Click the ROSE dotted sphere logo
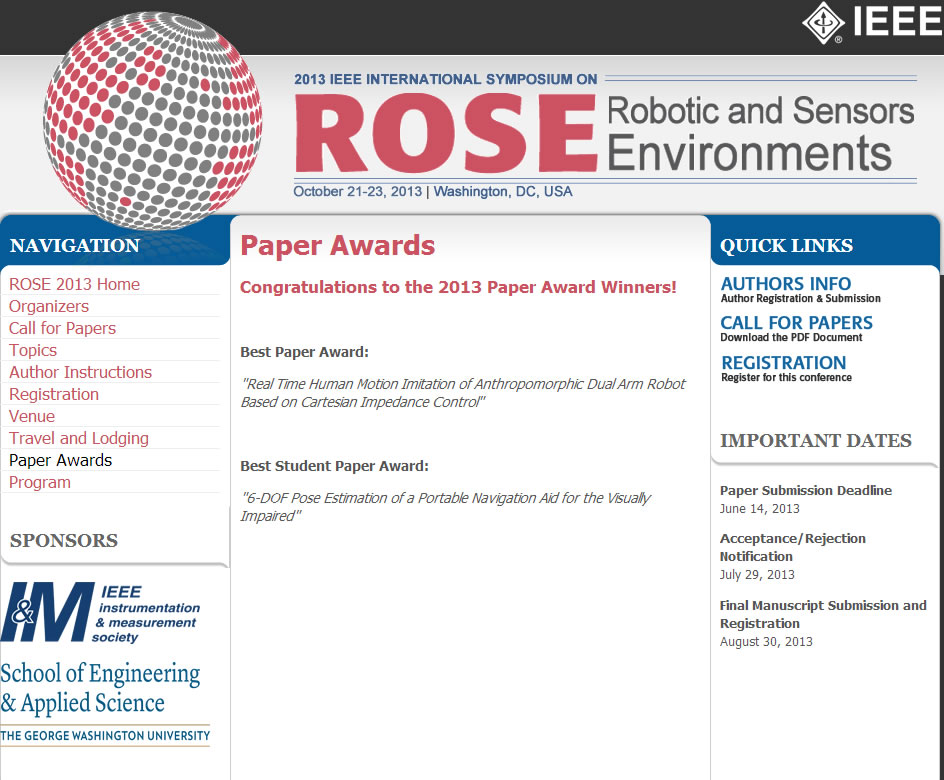 (x=152, y=120)
